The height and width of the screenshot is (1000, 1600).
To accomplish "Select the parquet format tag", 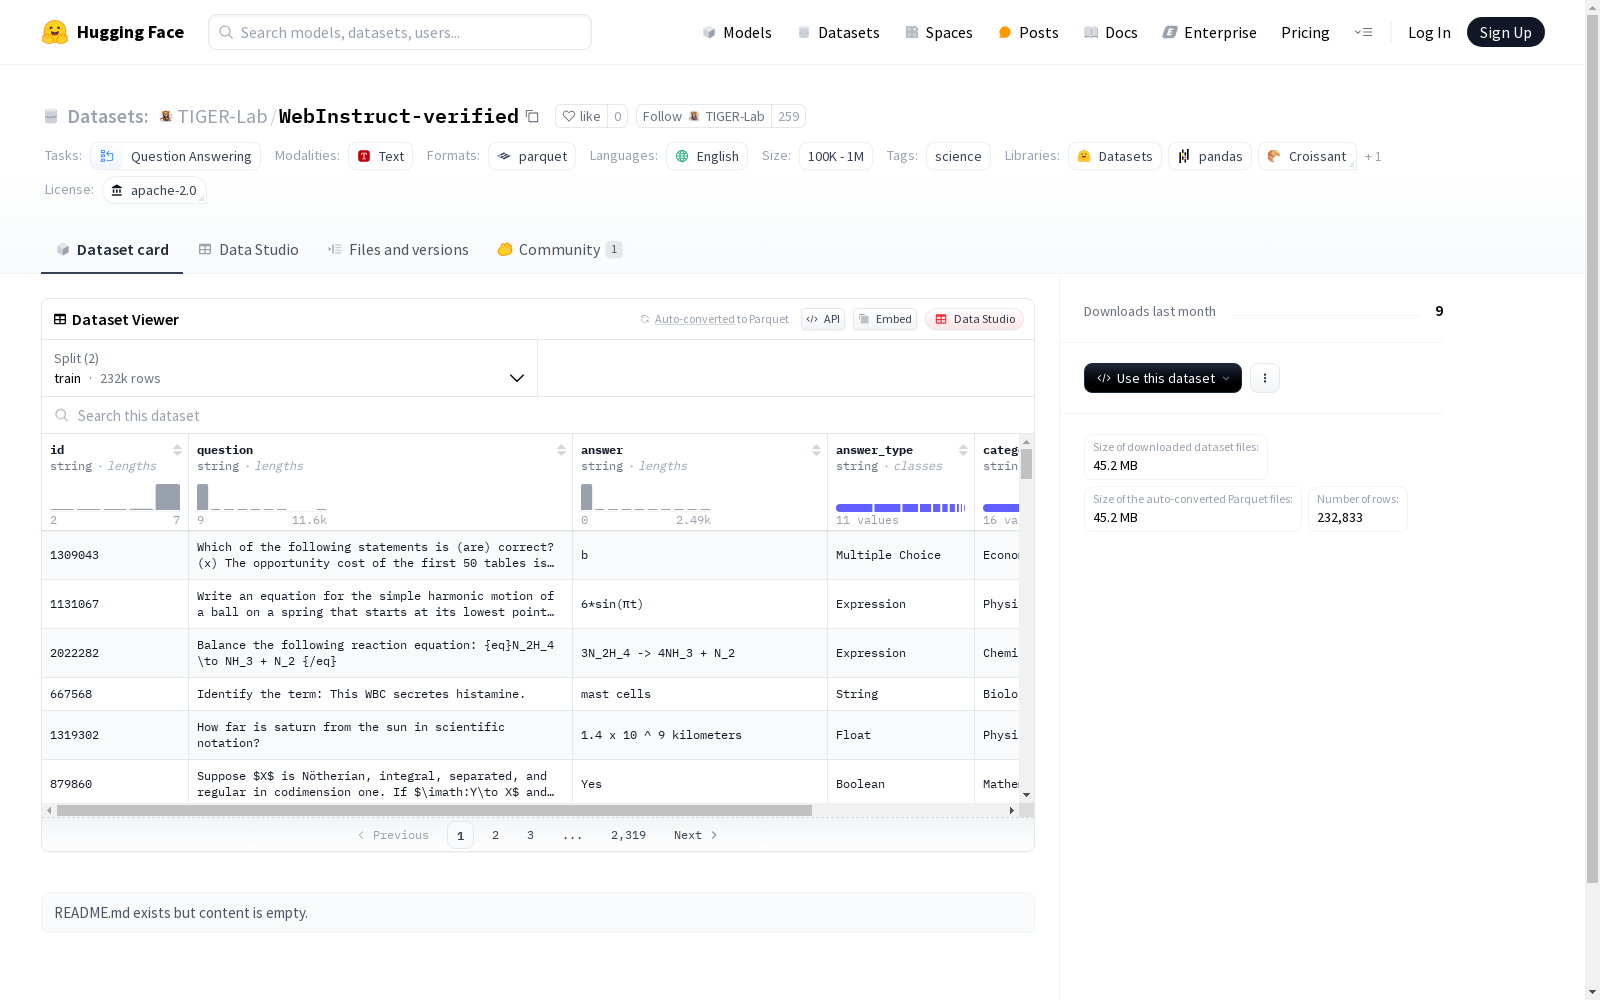I will 532,156.
